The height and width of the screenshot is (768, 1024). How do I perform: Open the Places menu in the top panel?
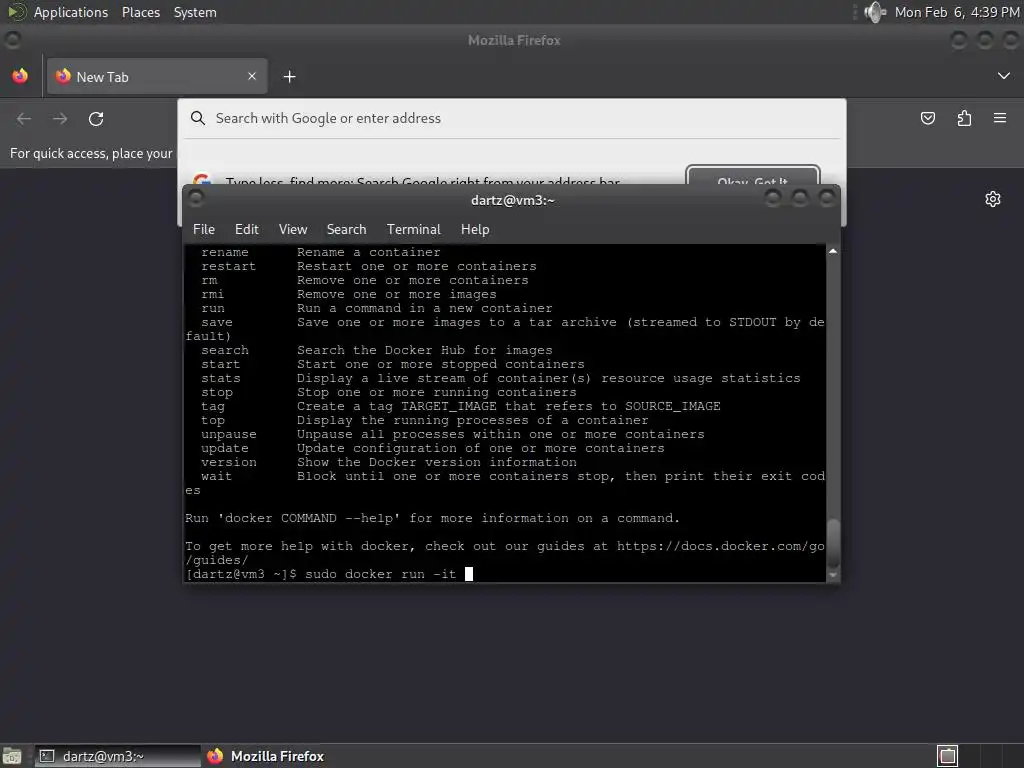(140, 12)
